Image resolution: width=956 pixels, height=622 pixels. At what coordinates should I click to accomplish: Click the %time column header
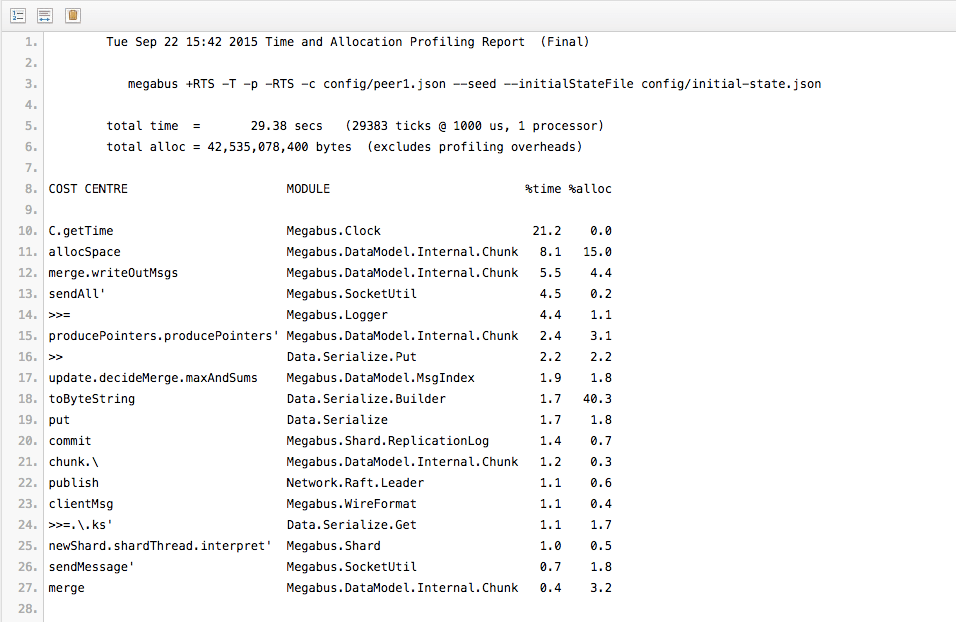tap(543, 189)
